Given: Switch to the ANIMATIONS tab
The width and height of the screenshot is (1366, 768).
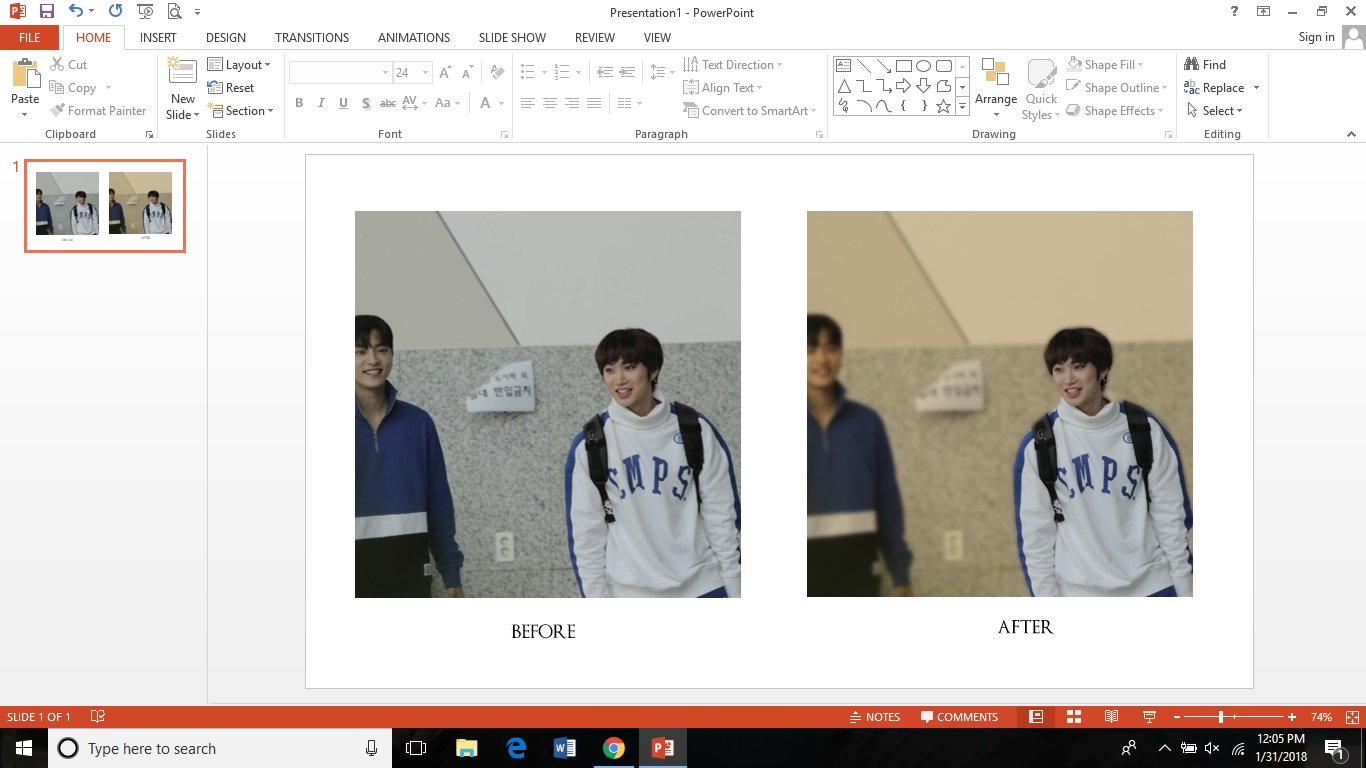Looking at the screenshot, I should coord(414,37).
